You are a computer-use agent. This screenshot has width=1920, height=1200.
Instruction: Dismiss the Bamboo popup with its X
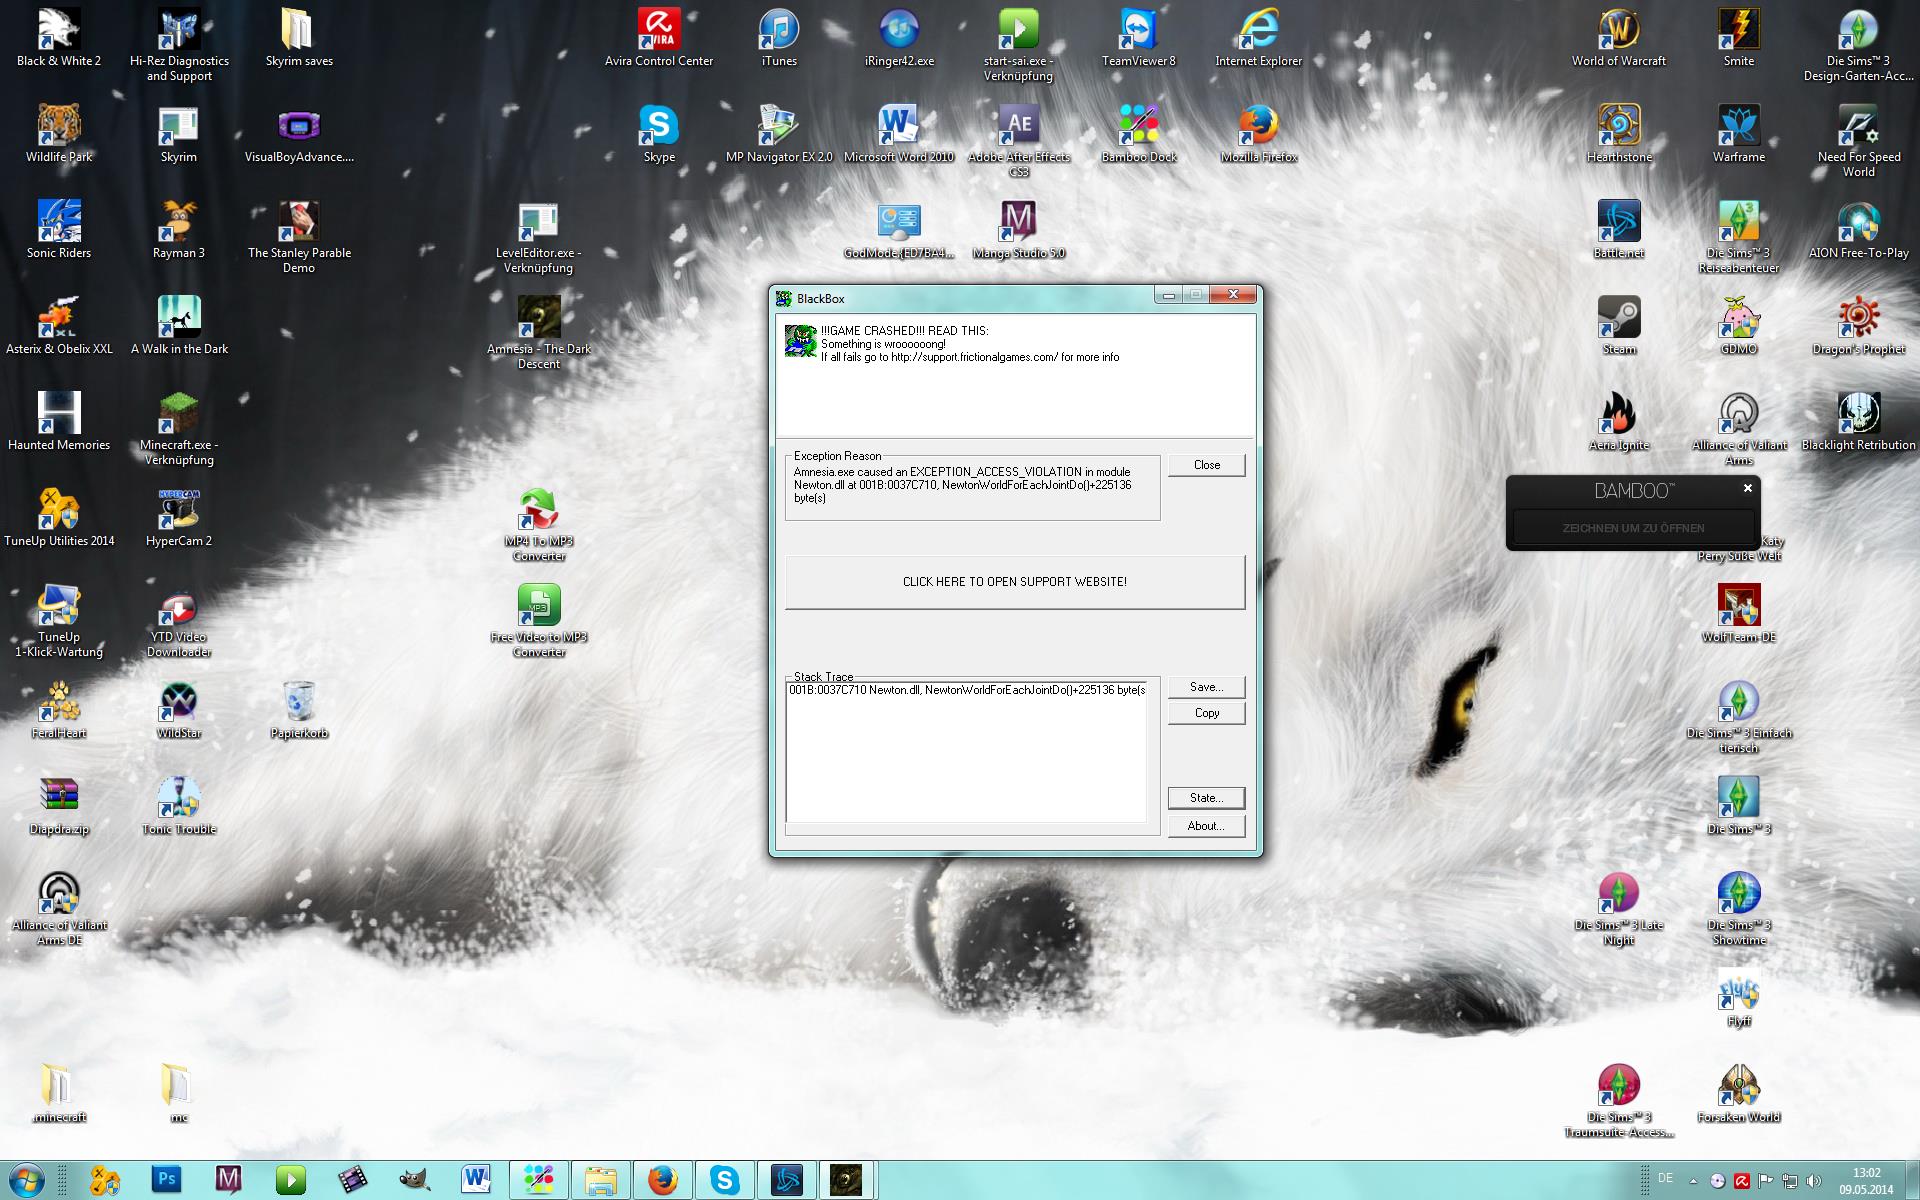tap(1748, 488)
